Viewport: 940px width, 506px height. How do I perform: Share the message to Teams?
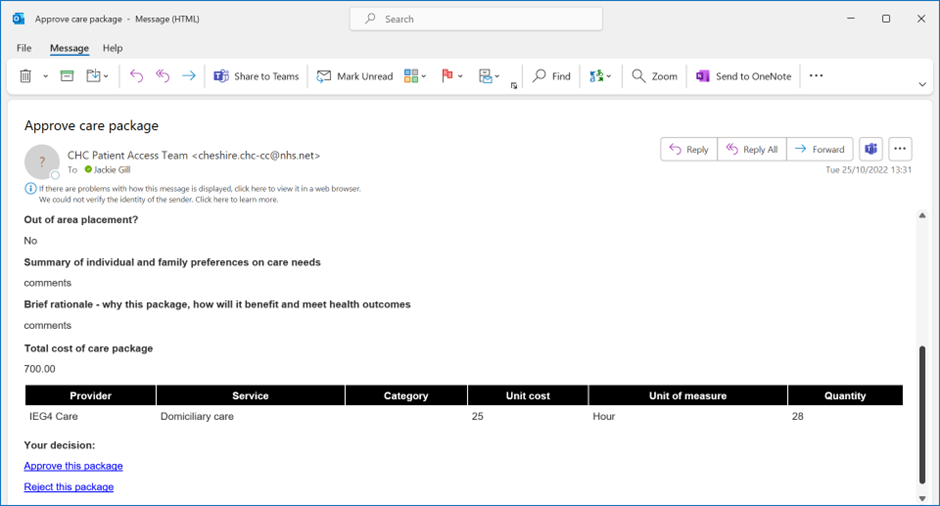pos(256,76)
